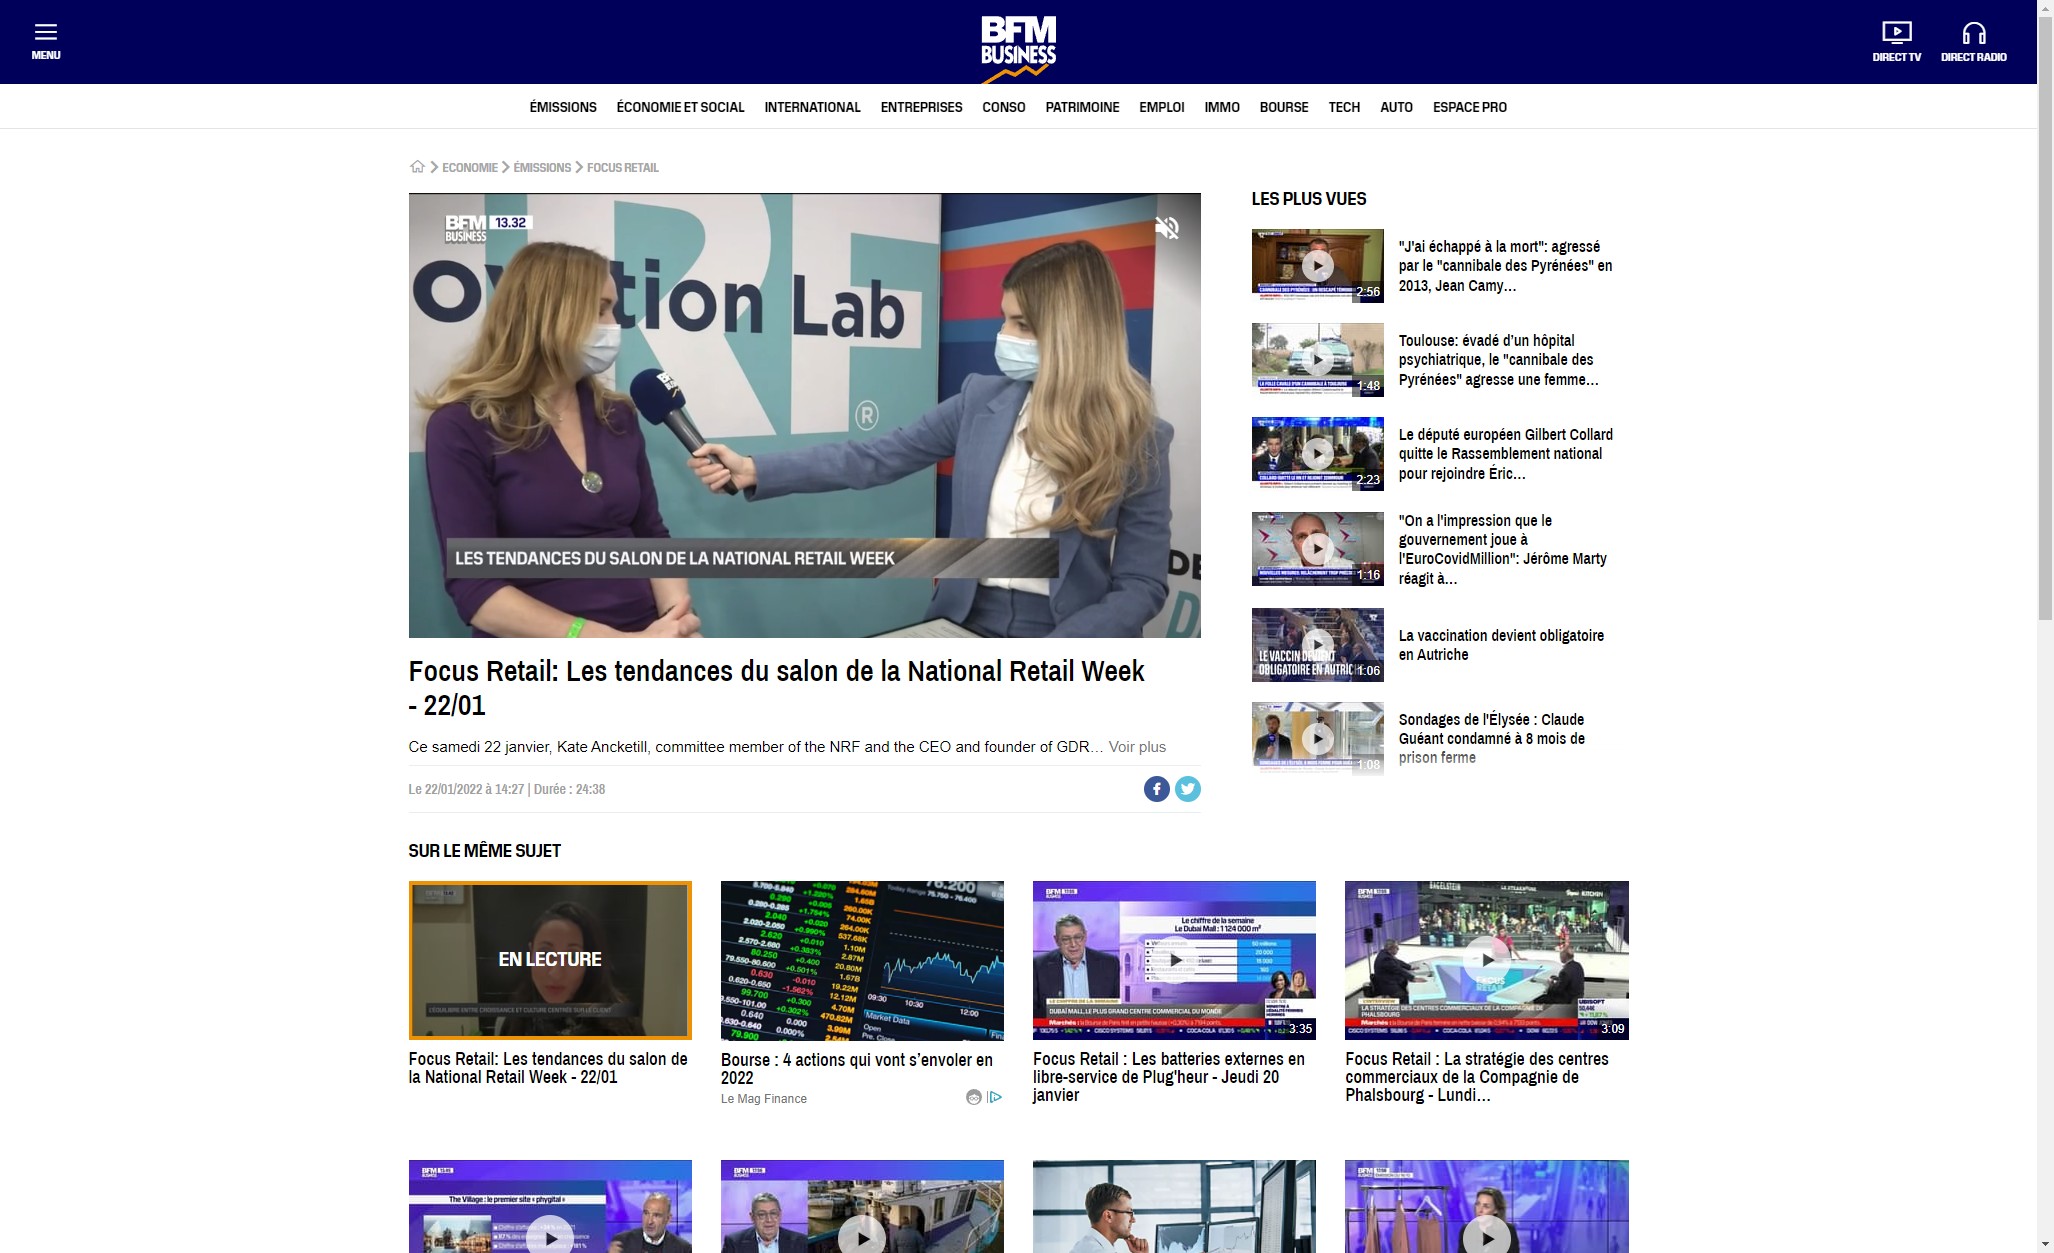Image resolution: width=2054 pixels, height=1253 pixels.
Task: Play the Plug'heur batteries video thumbnail
Action: point(1174,960)
